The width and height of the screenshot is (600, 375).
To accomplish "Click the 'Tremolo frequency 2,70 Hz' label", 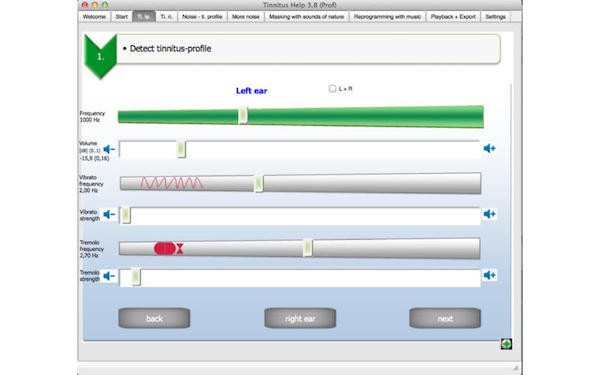I will pyautogui.click(x=91, y=249).
